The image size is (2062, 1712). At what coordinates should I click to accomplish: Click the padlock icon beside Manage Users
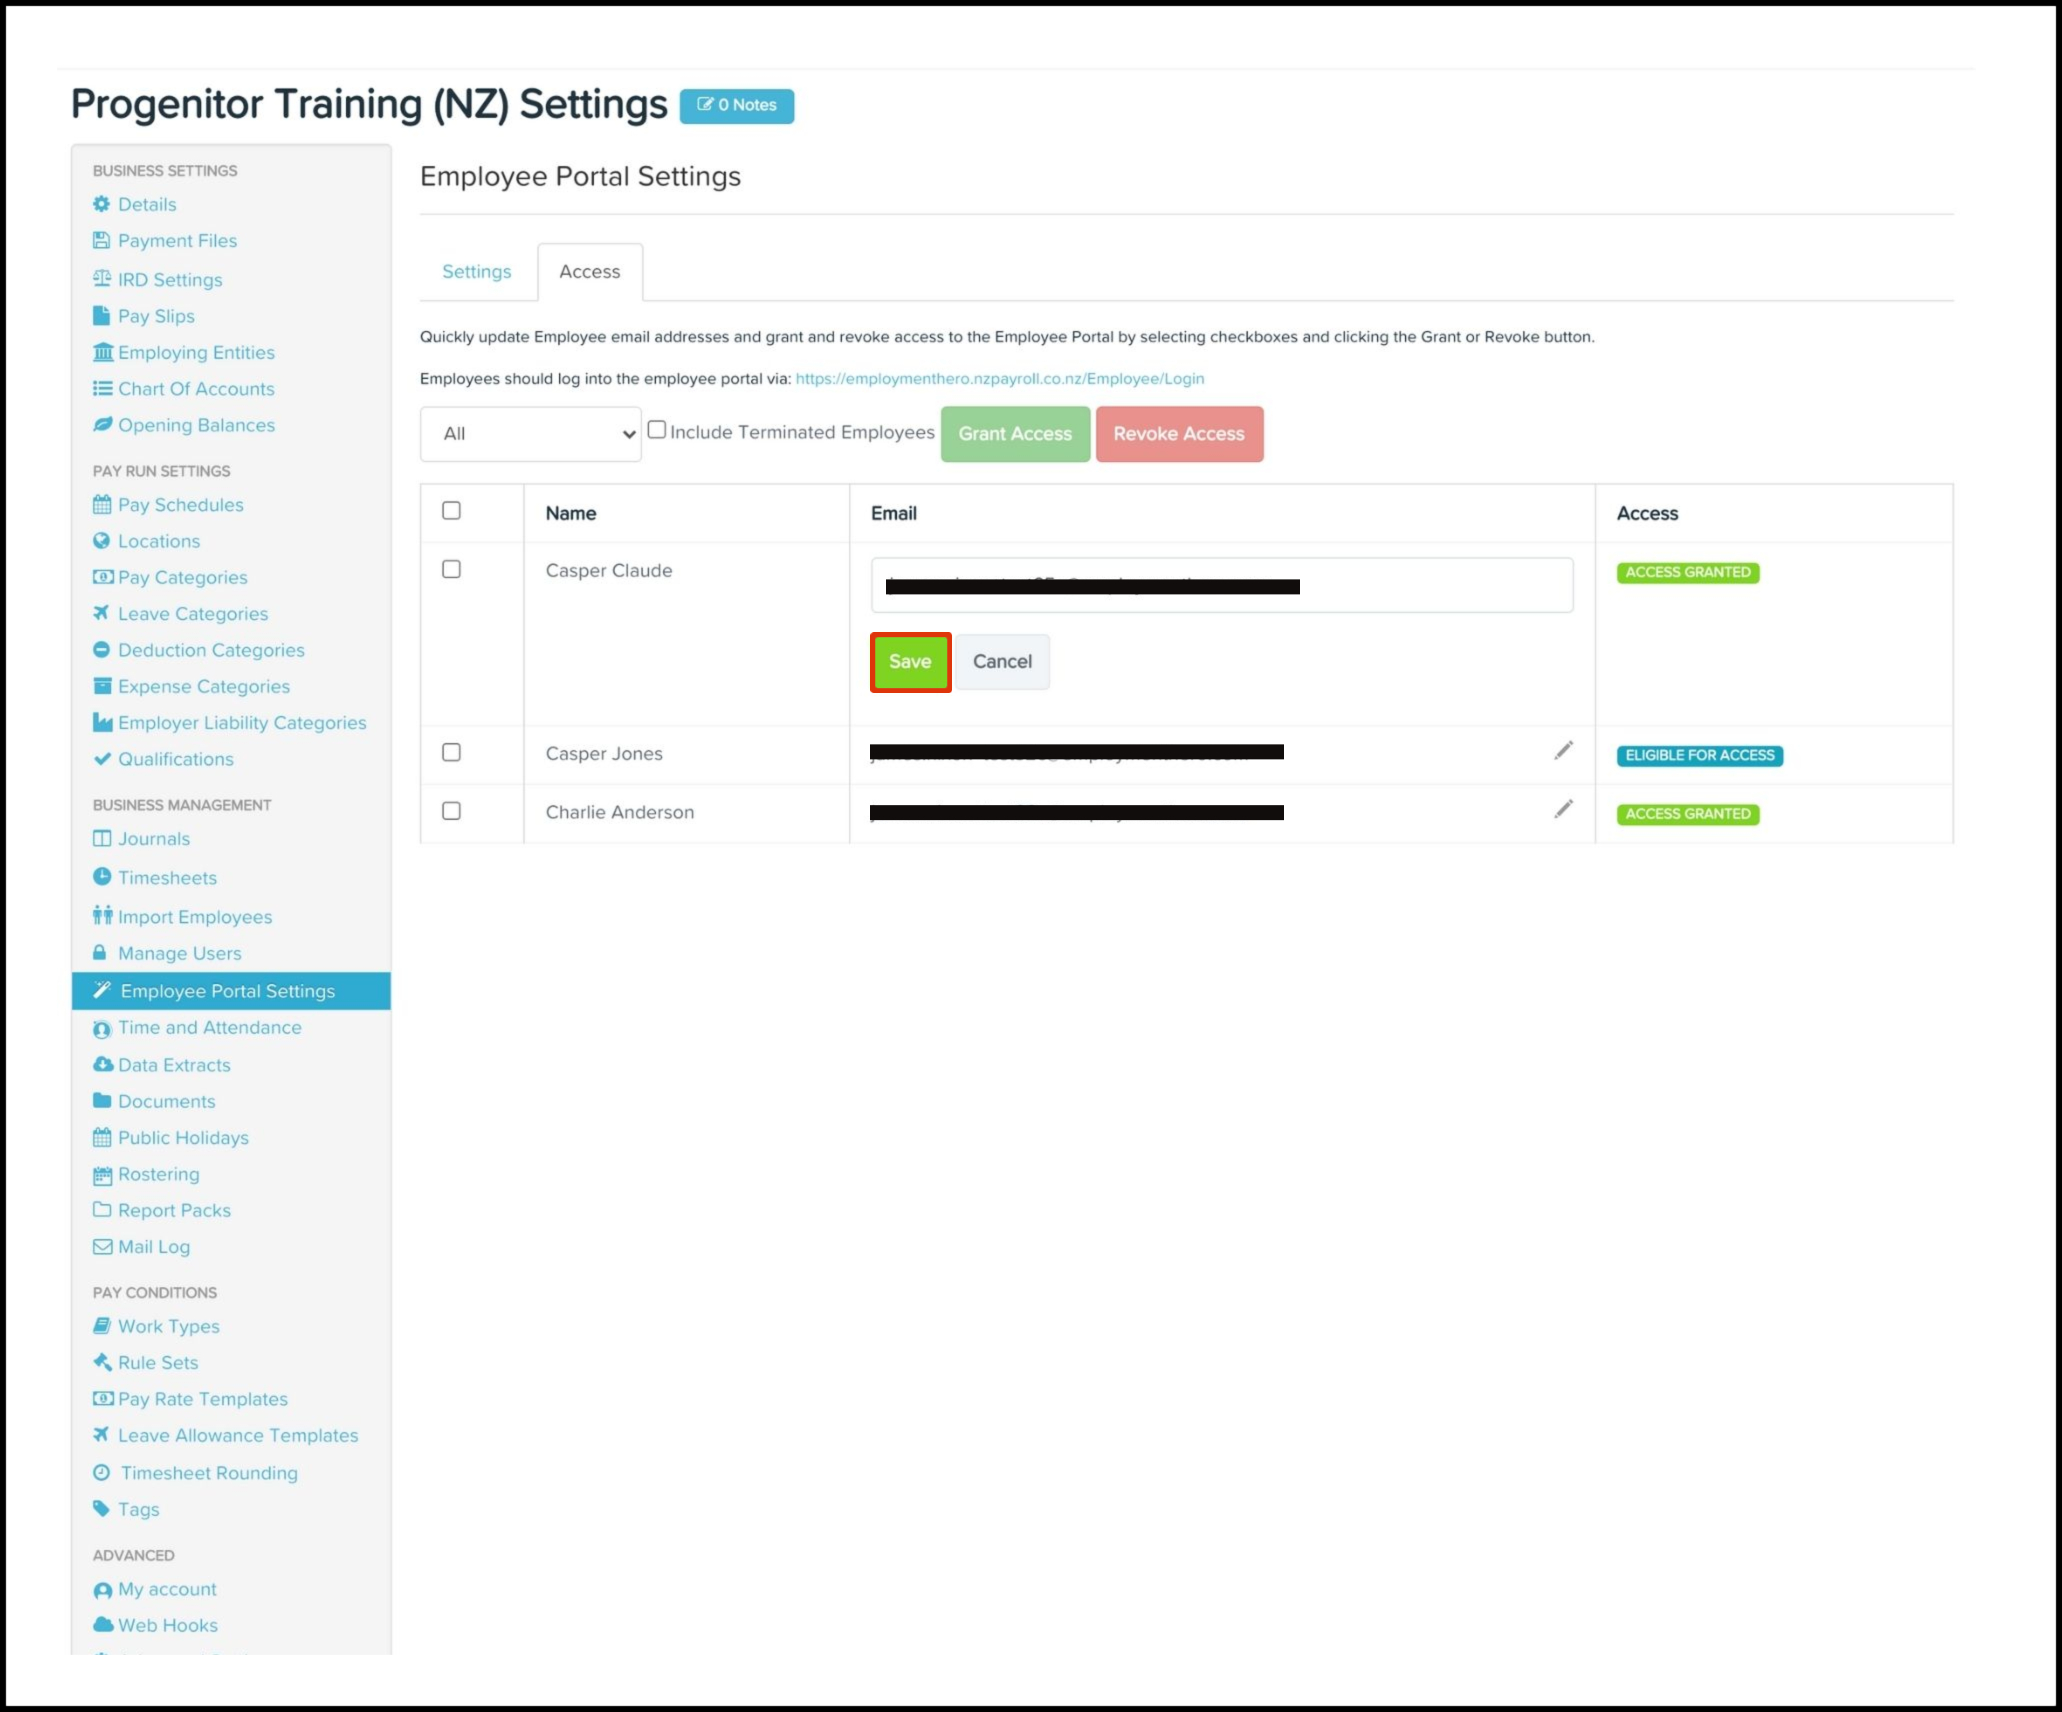click(x=100, y=953)
